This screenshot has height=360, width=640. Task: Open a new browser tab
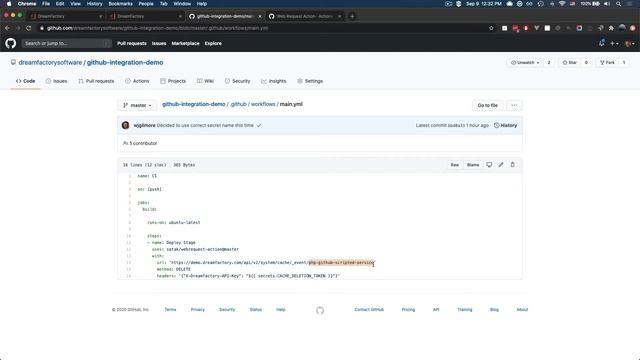352,16
